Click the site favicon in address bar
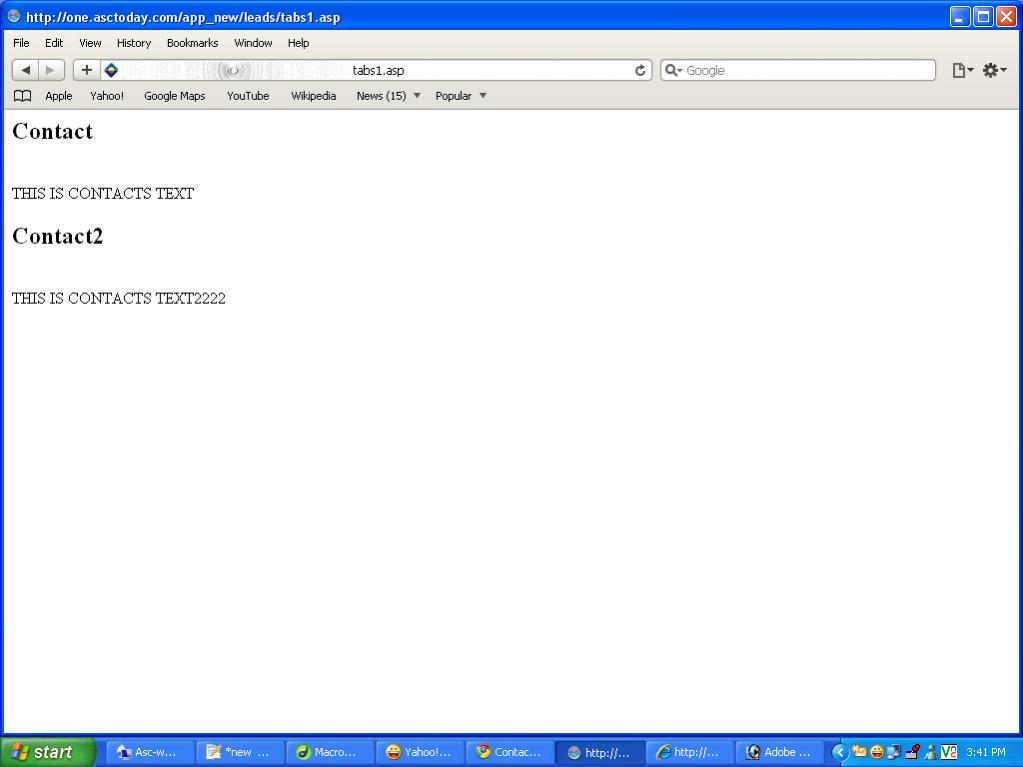 pos(111,70)
